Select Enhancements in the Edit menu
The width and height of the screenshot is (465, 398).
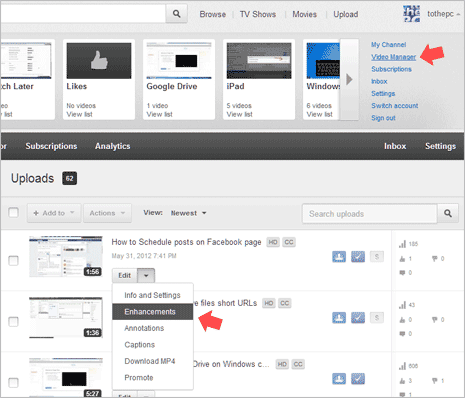point(152,312)
